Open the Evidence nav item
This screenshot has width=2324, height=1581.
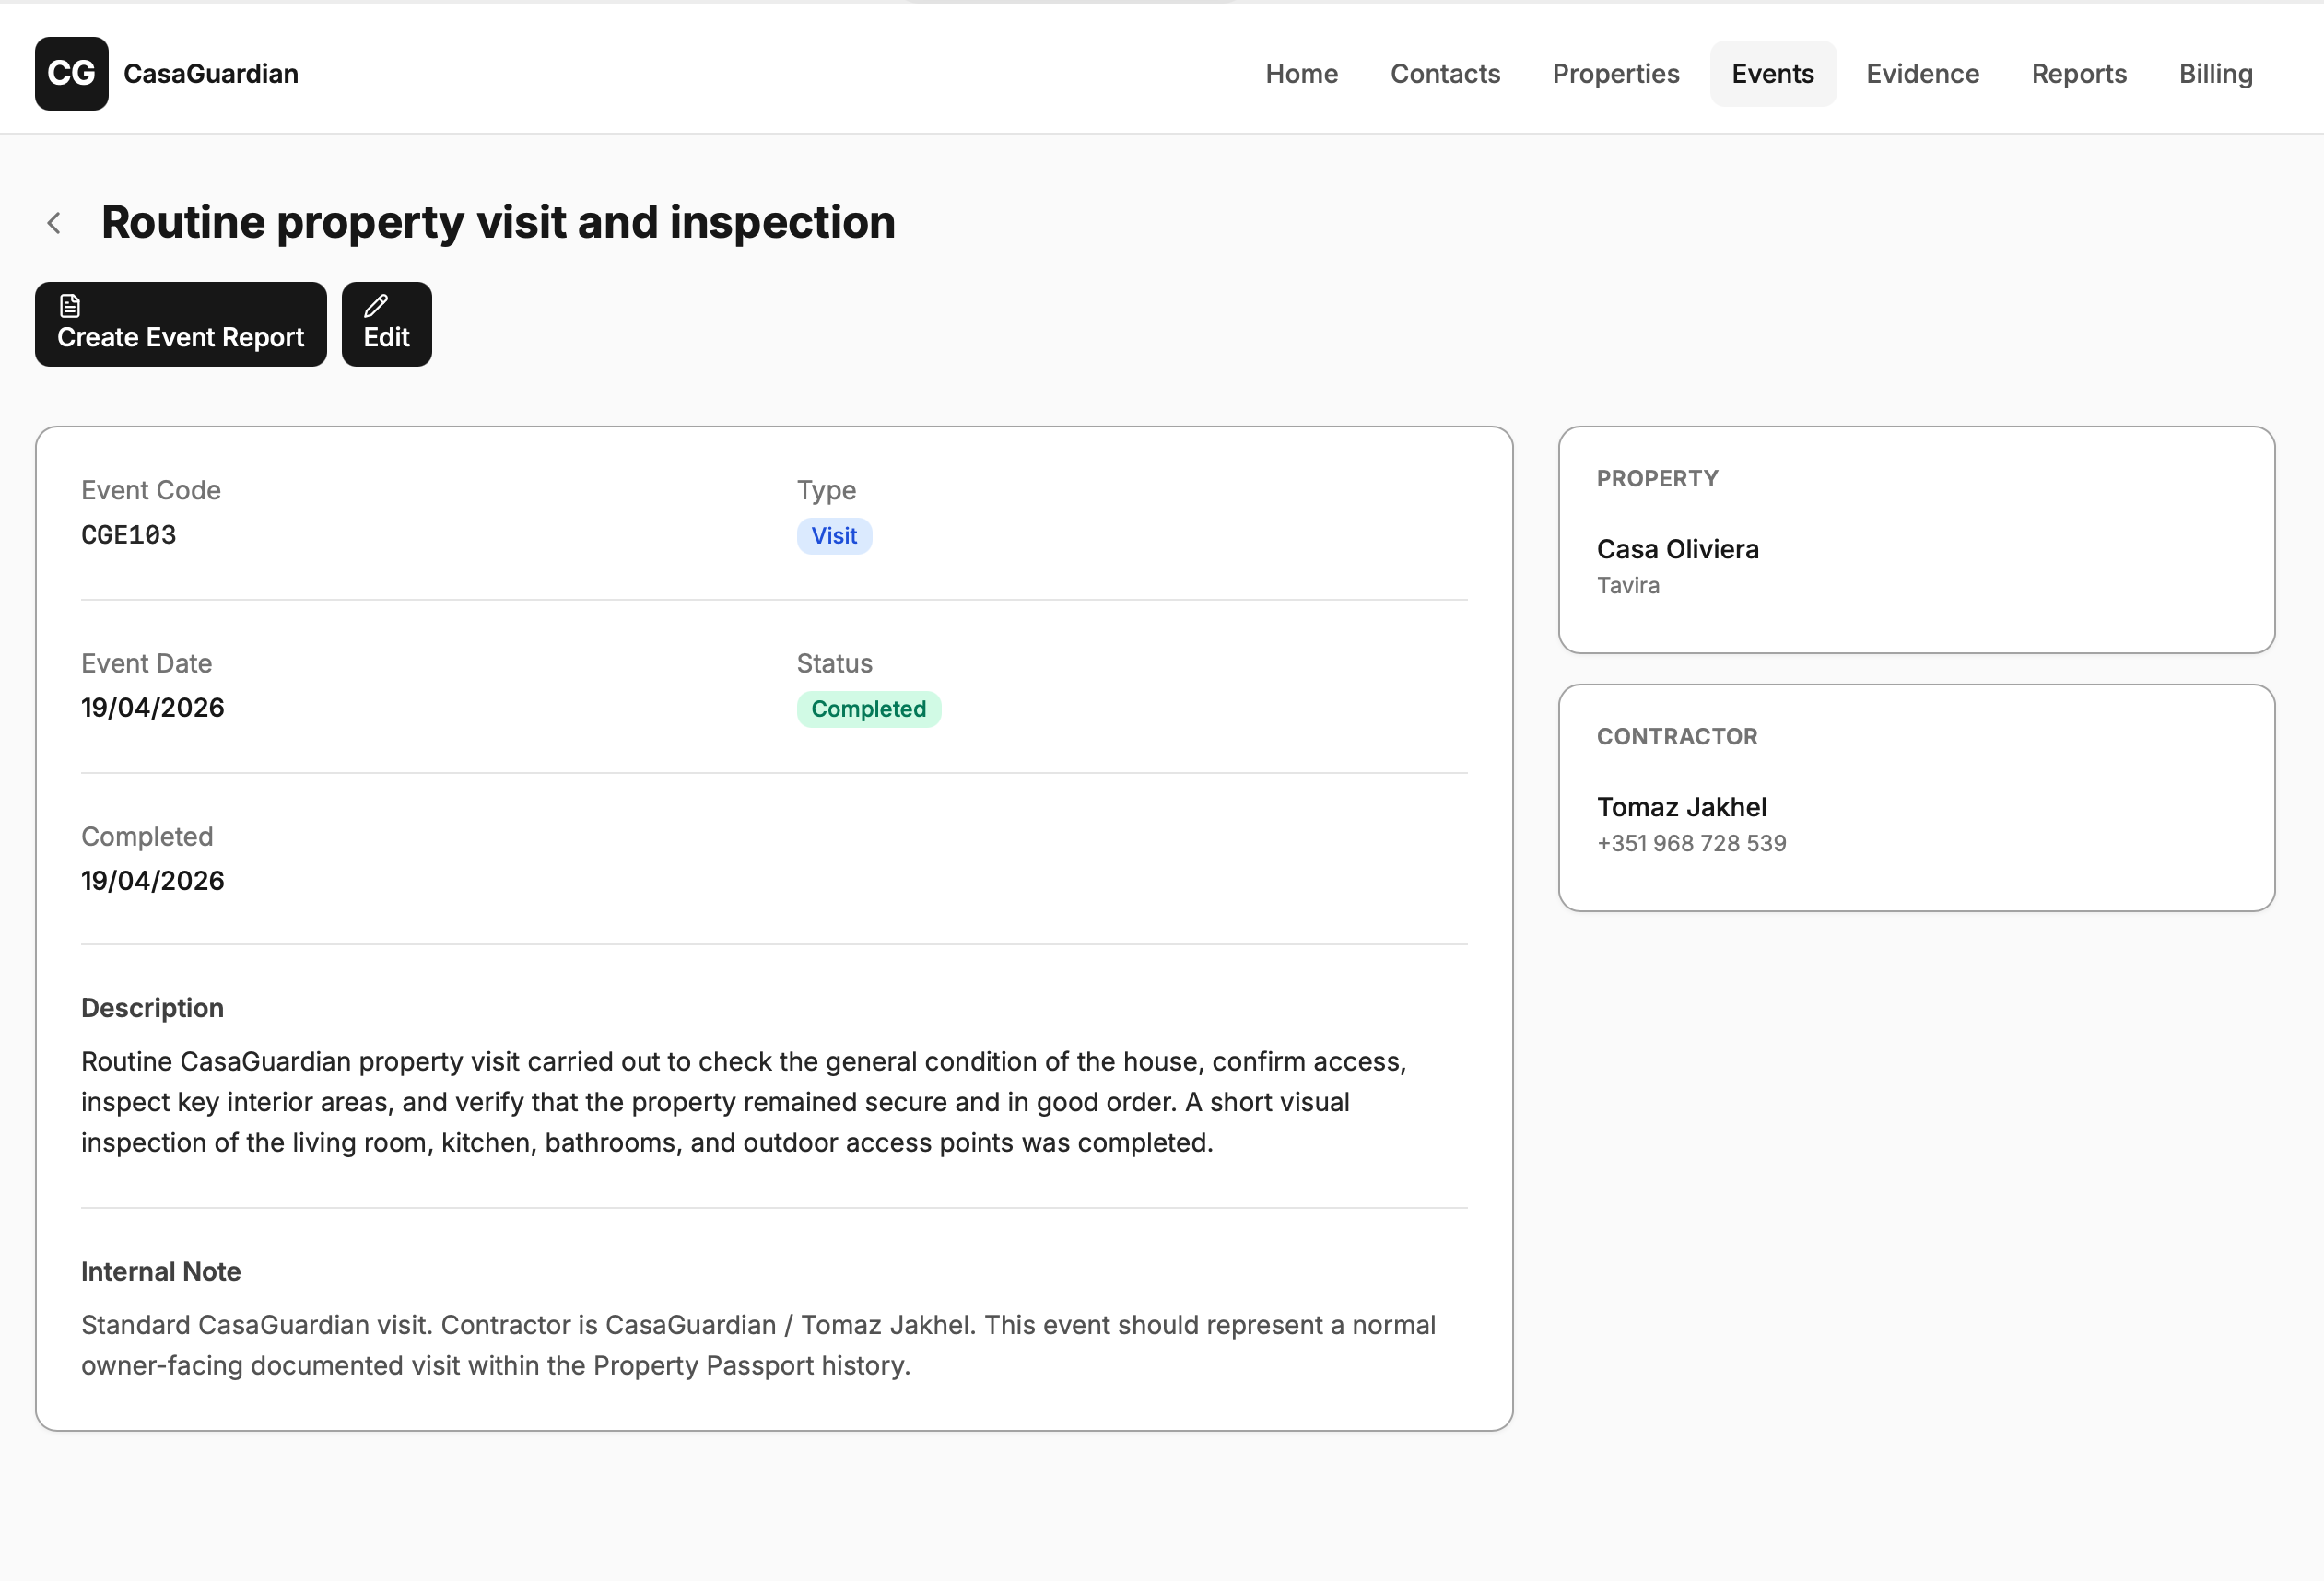coord(1922,73)
